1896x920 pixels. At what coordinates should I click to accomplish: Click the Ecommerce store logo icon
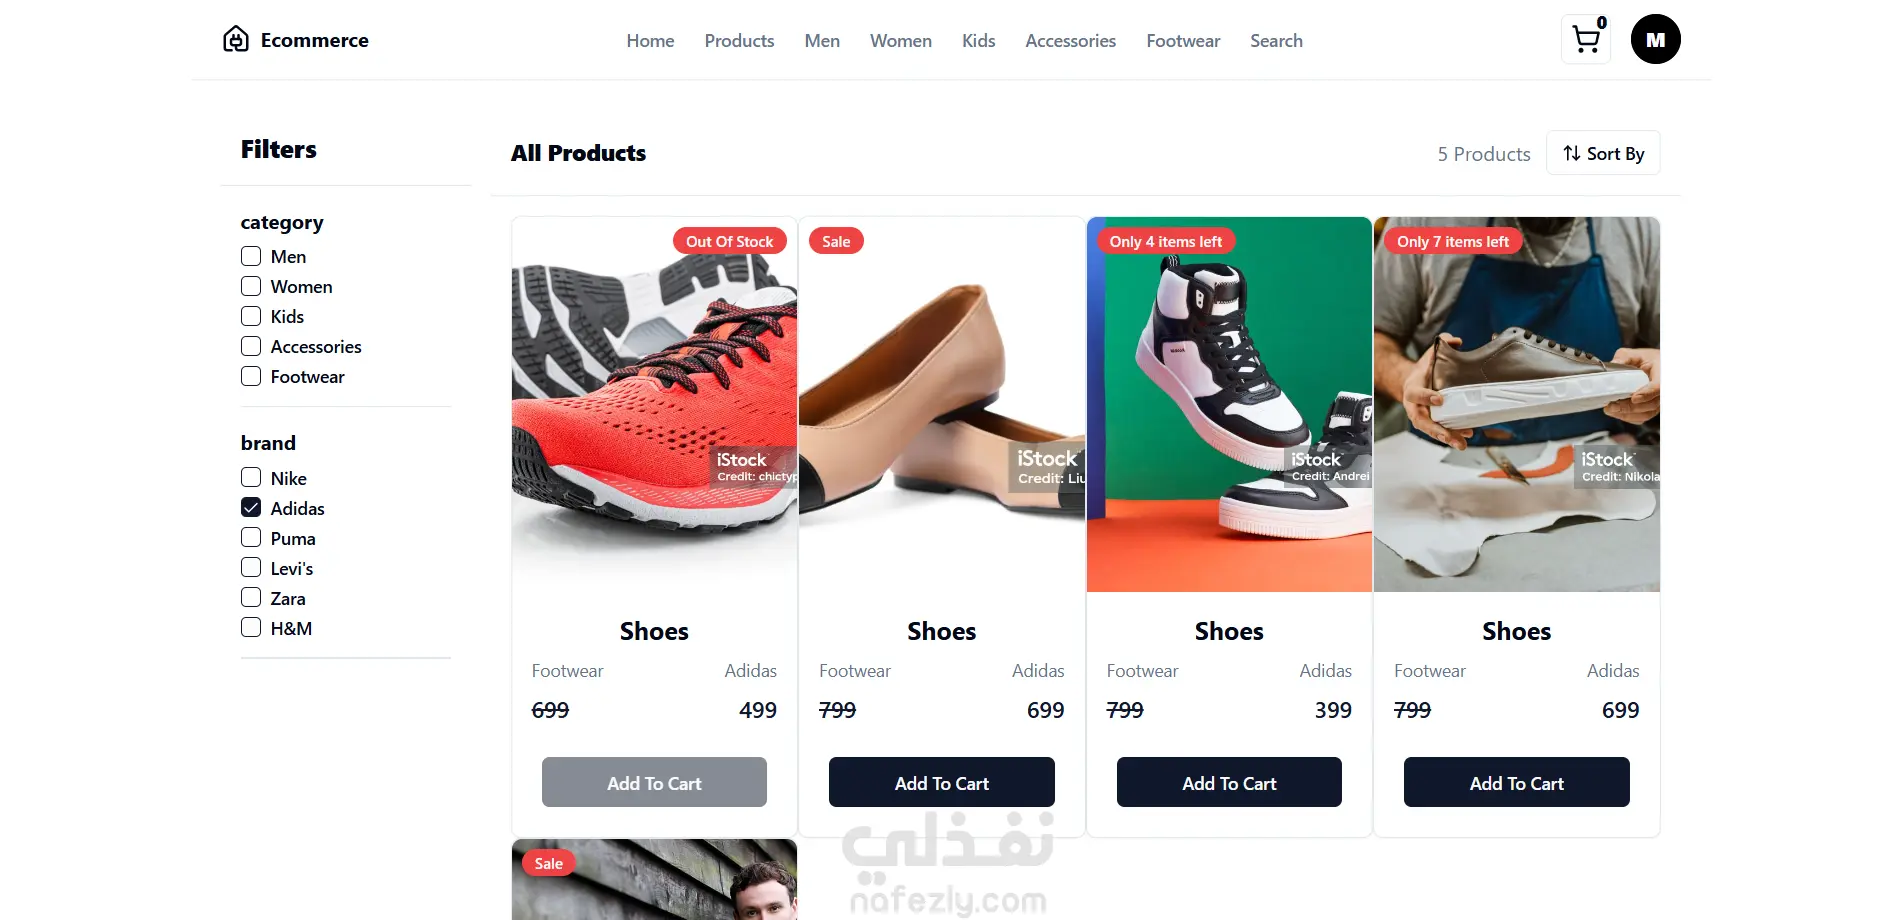(236, 39)
